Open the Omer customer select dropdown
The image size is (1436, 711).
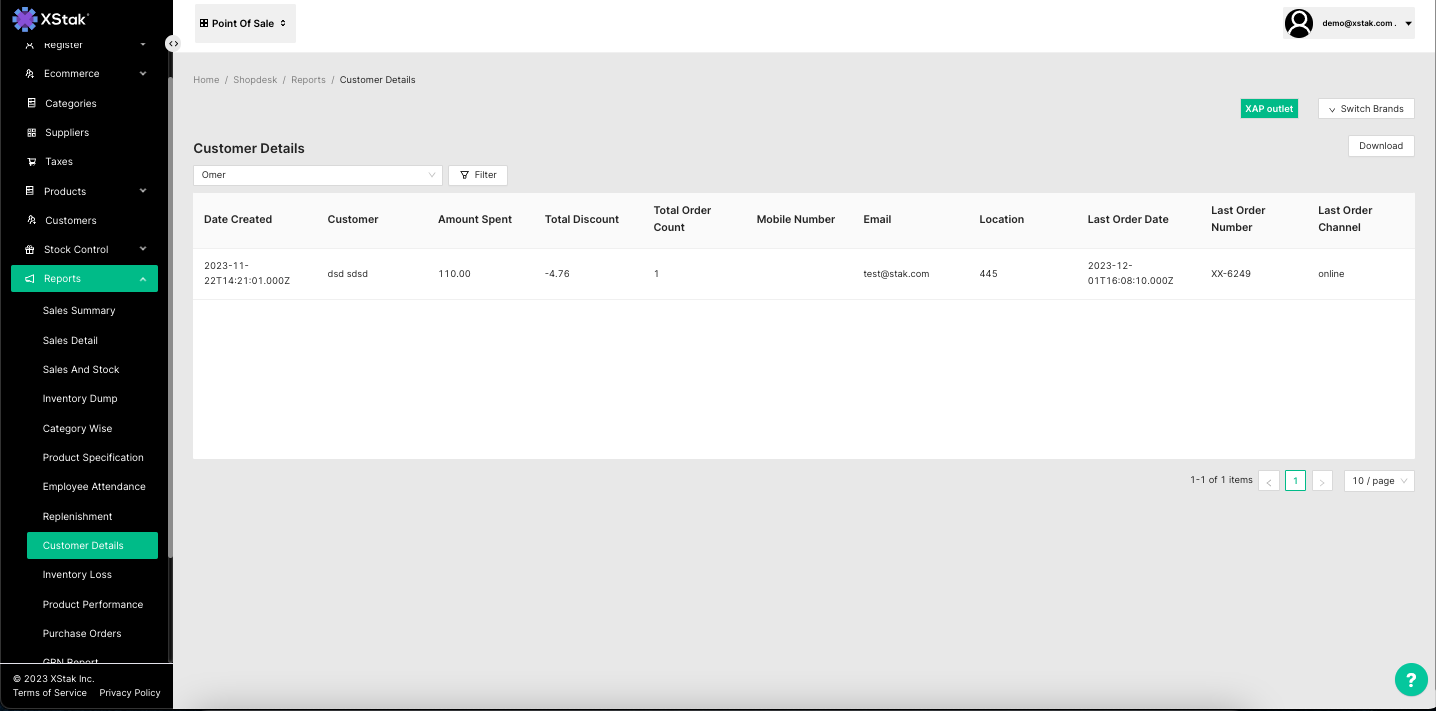pos(317,175)
